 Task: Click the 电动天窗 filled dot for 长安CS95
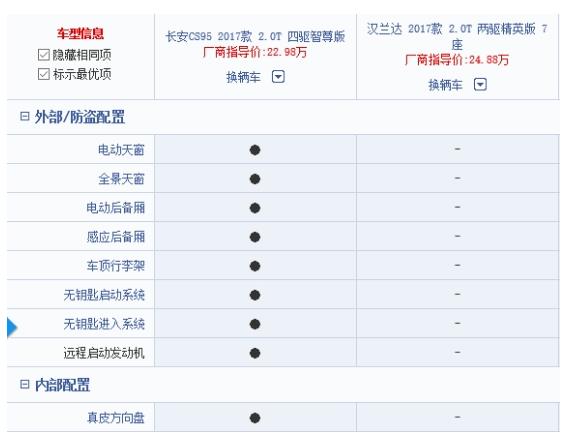255,150
